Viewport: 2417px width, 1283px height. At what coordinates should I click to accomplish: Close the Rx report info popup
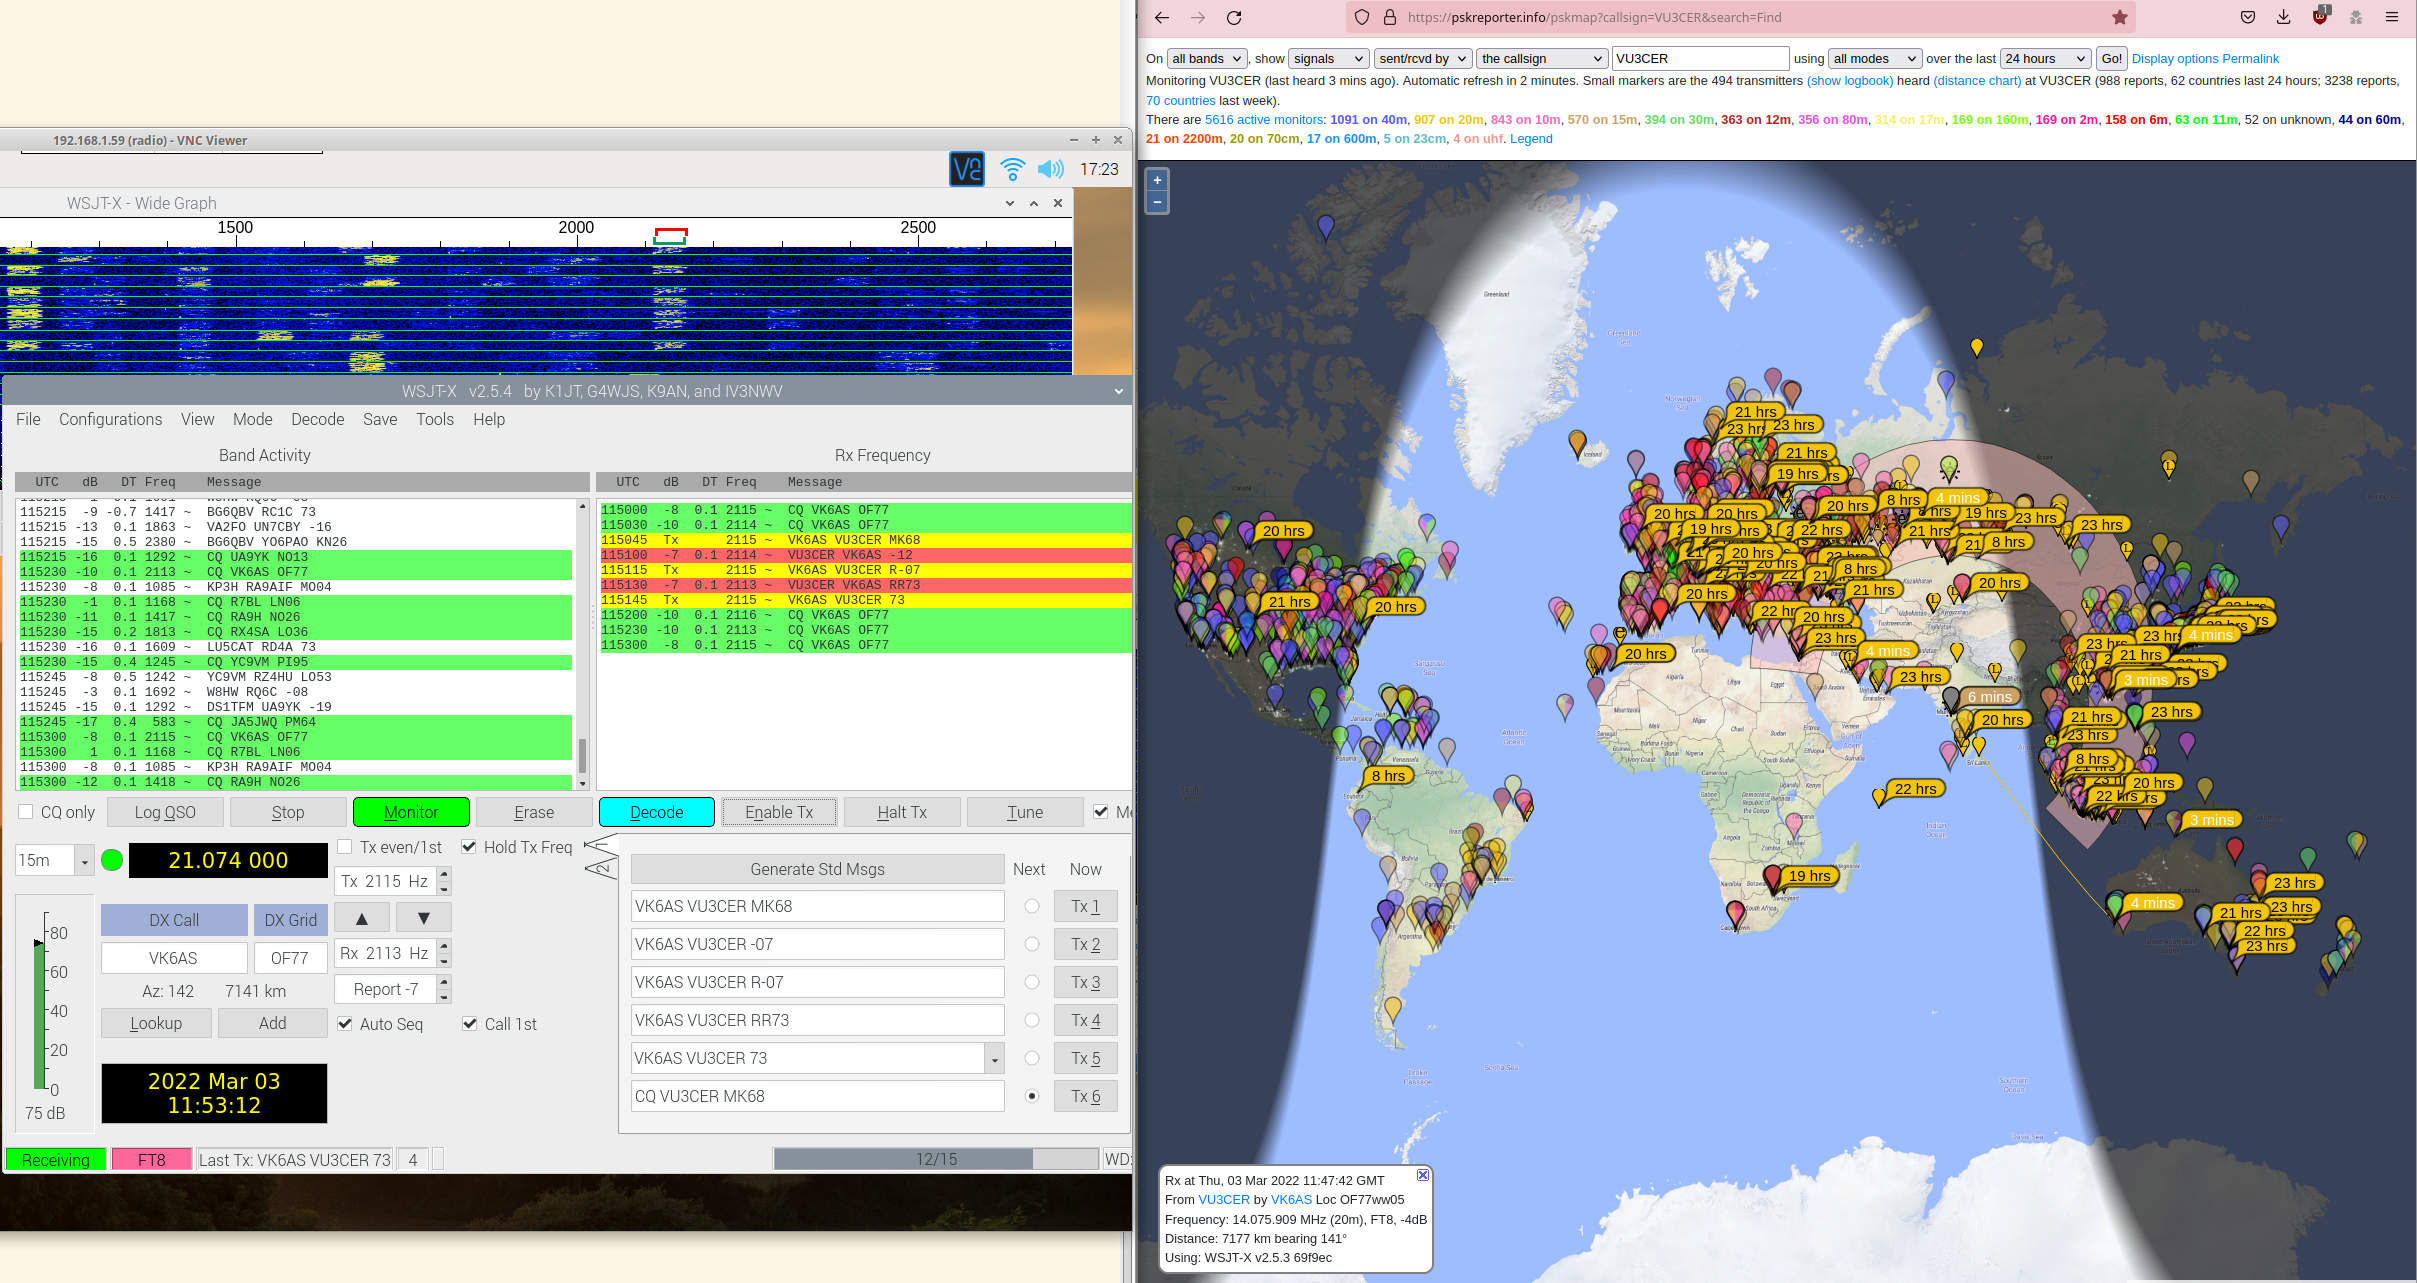[x=1422, y=1175]
